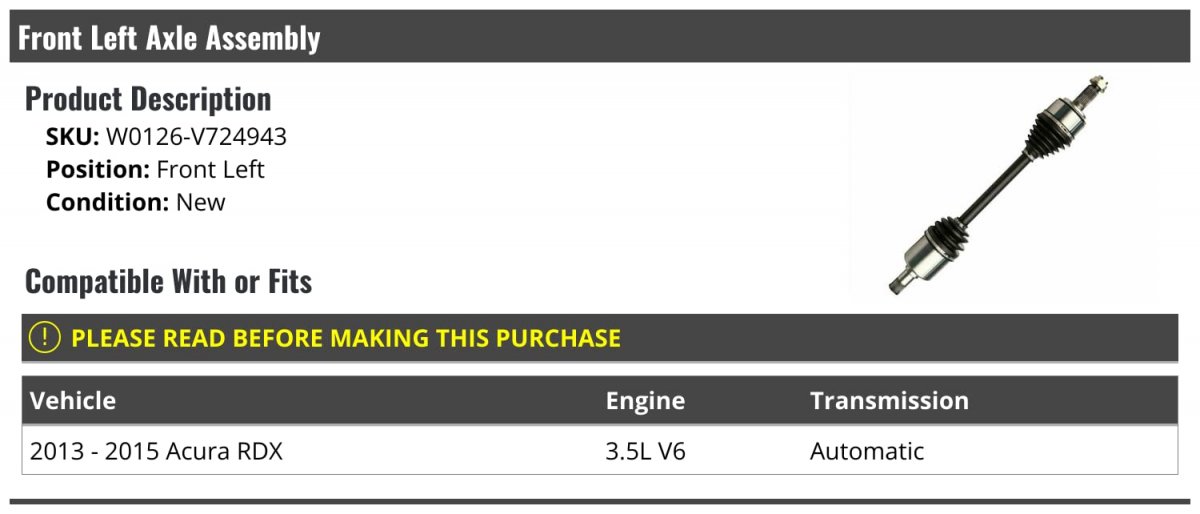
Task: Click the Vehicle column header
Action: click(73, 401)
